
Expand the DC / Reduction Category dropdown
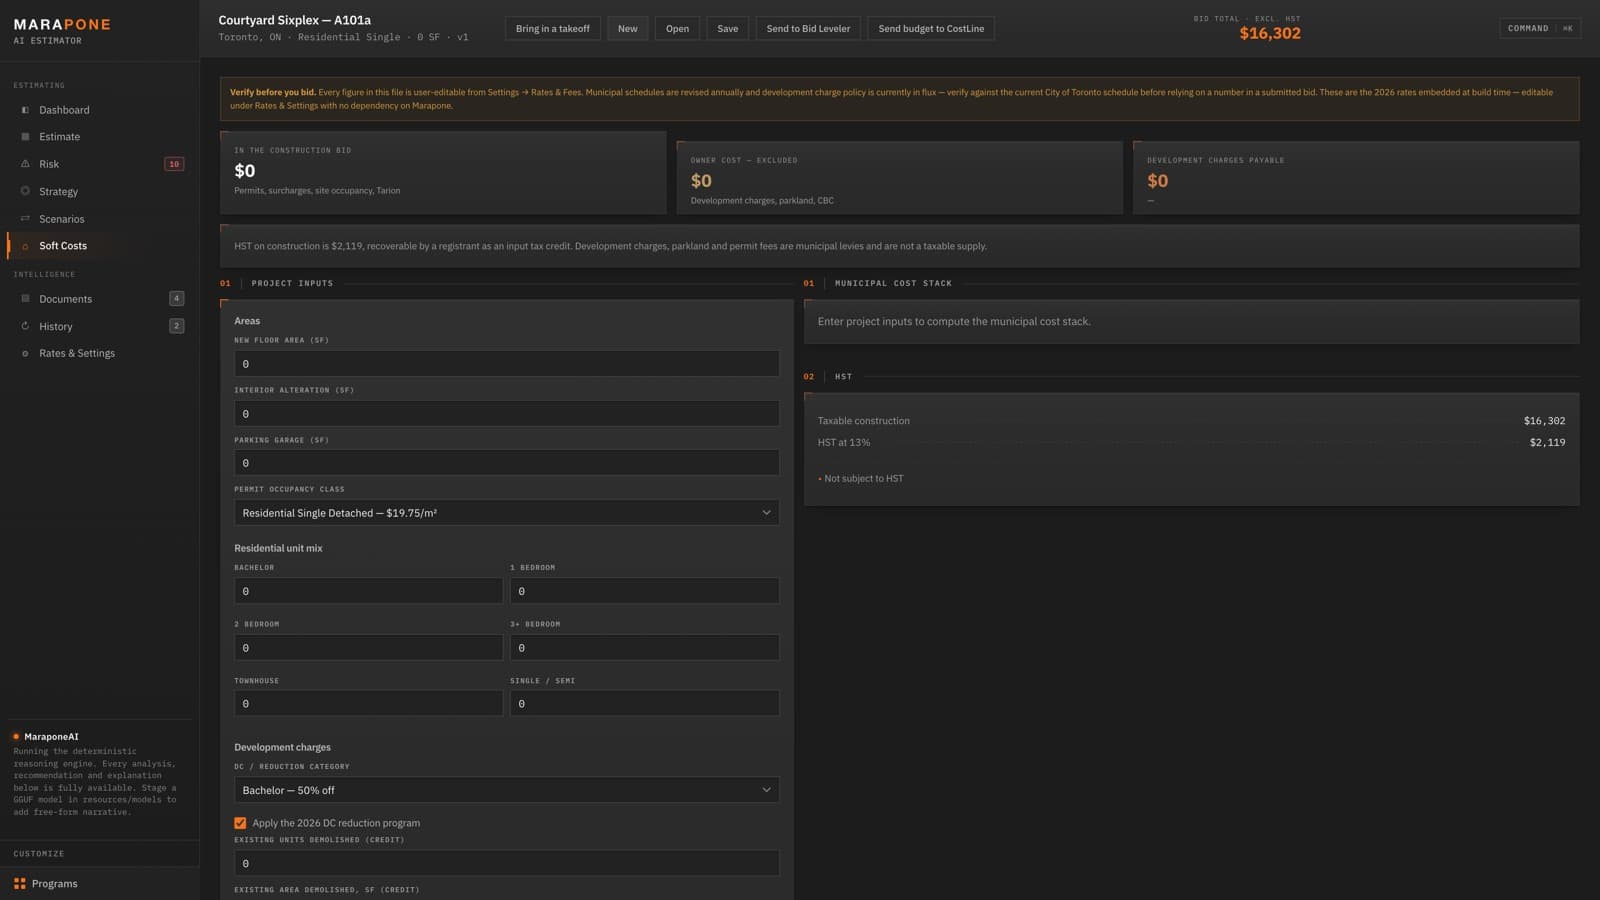click(x=506, y=790)
